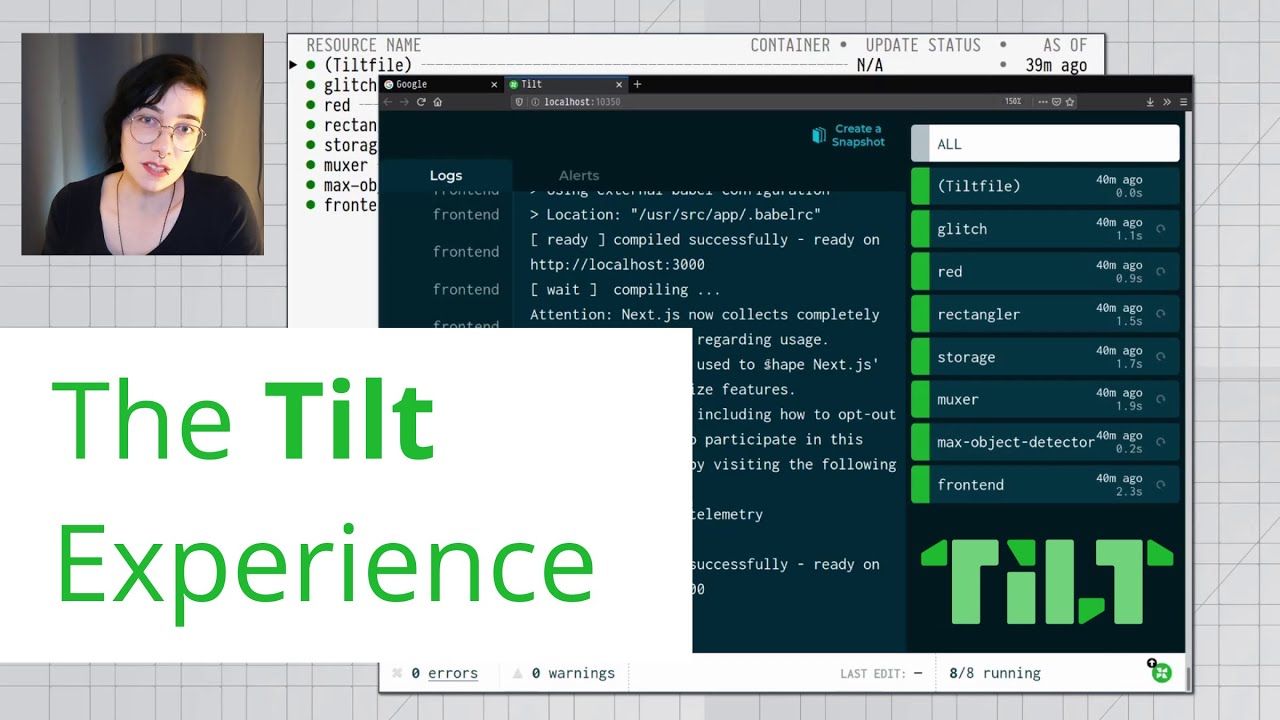Select ALL resources in sidebar

pyautogui.click(x=1045, y=144)
